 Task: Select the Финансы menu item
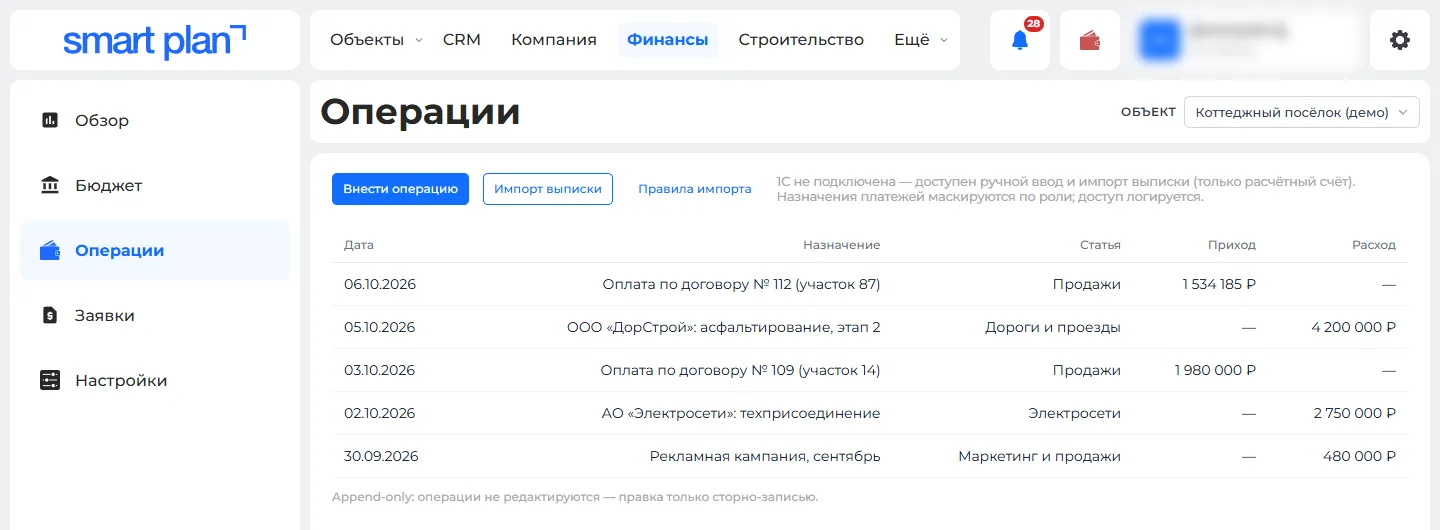667,40
